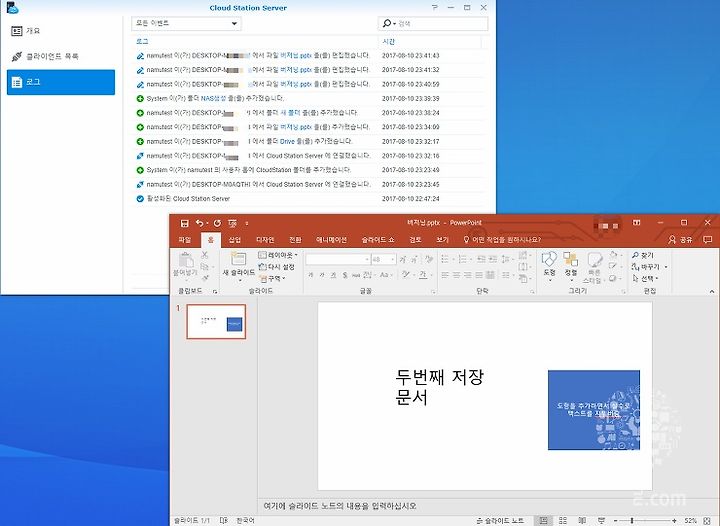Viewport: 720px width, 526px height.
Task: Open the font name combo box
Action: tap(338, 259)
